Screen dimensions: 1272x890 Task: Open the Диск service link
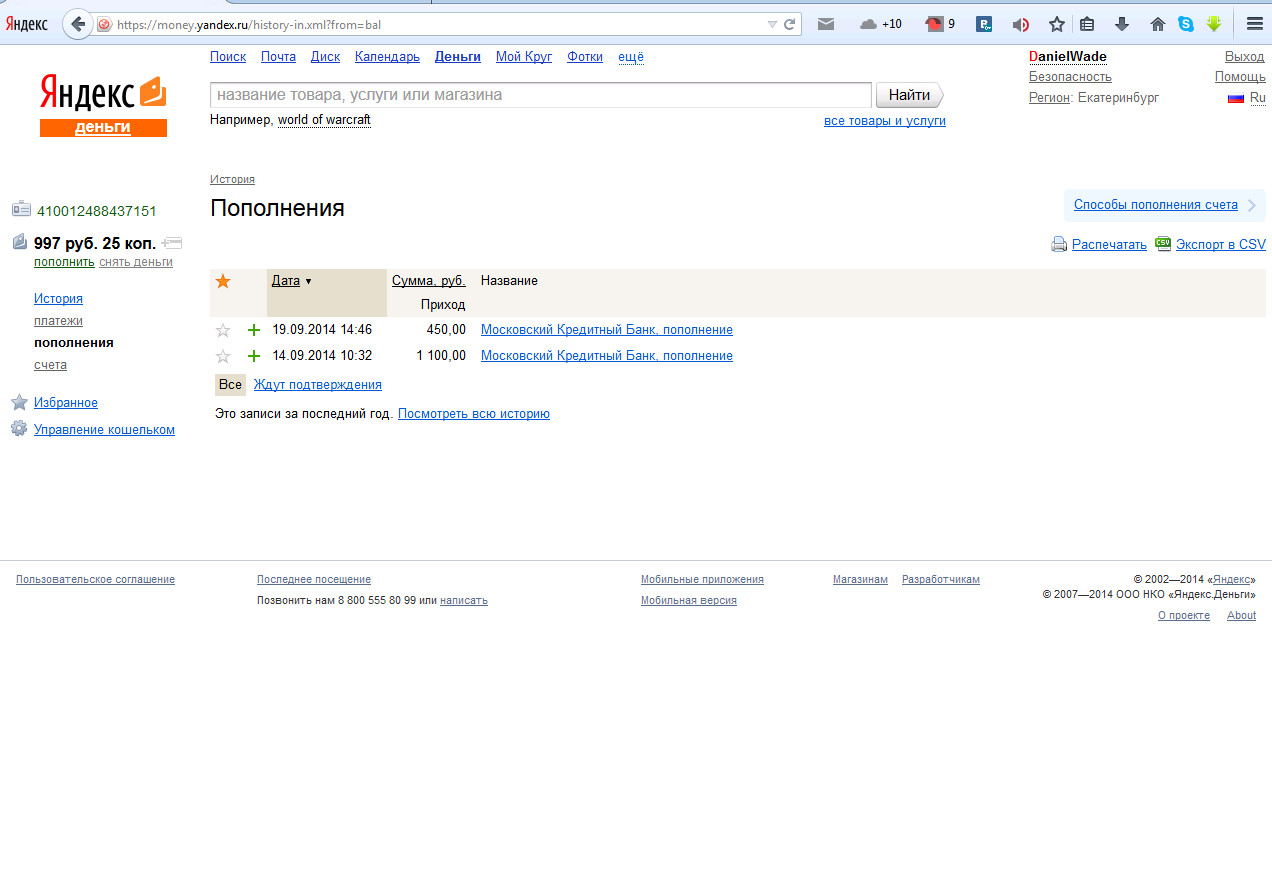pos(325,57)
